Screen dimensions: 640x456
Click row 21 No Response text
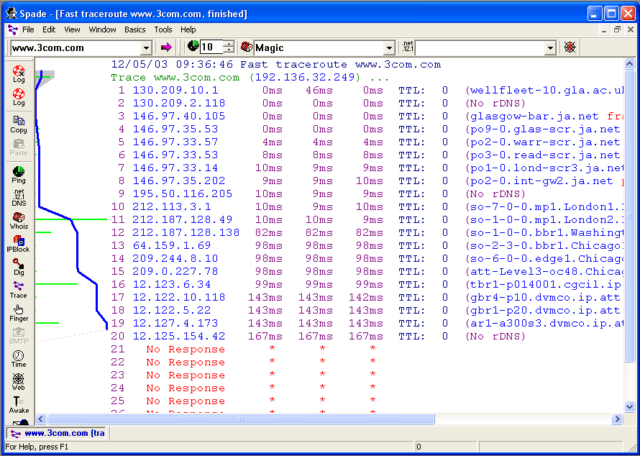pos(186,349)
